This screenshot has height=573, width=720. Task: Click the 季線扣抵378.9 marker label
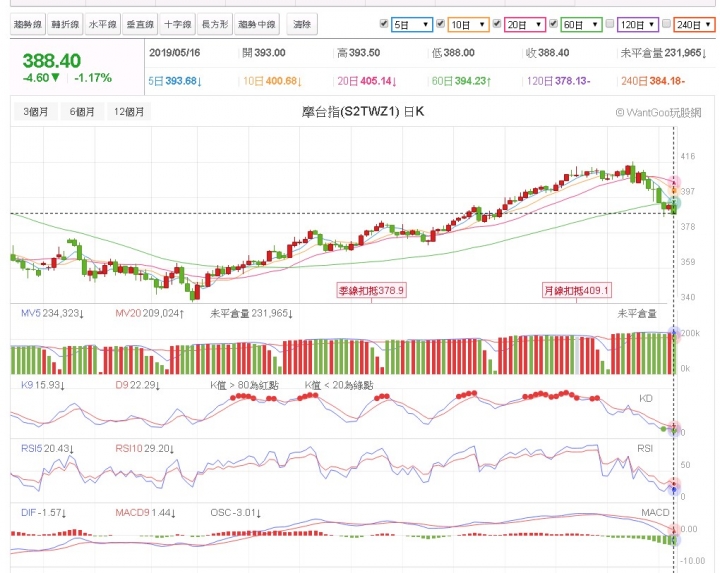tap(371, 290)
